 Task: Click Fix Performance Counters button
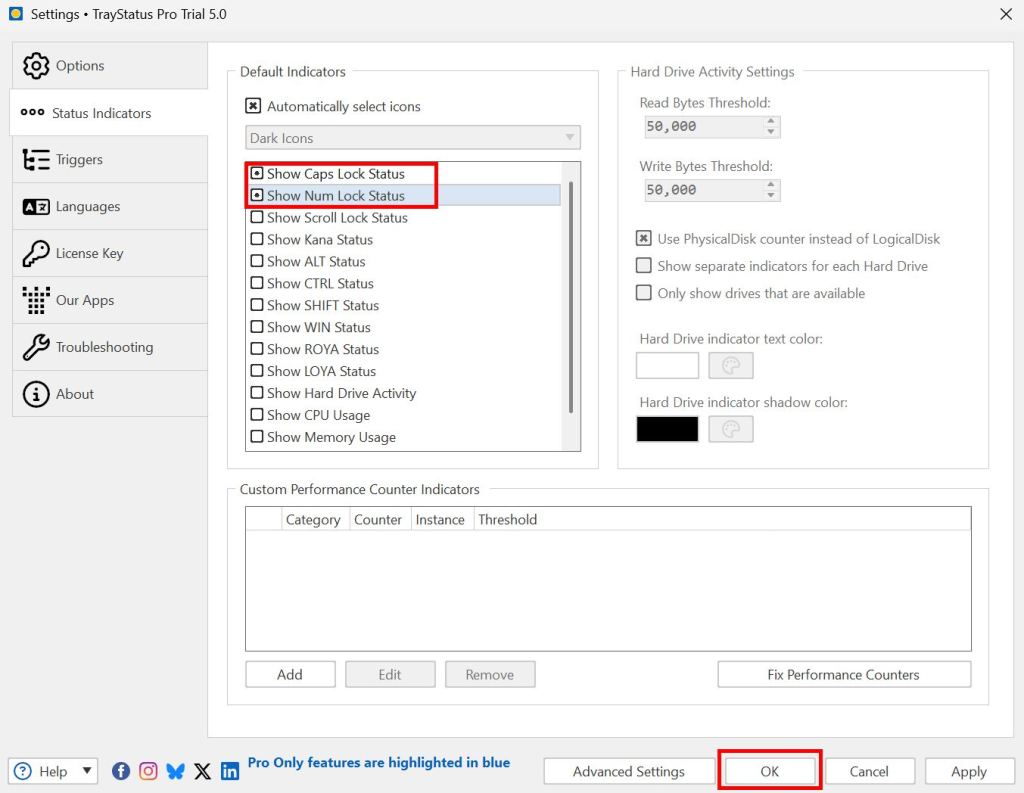tap(844, 674)
